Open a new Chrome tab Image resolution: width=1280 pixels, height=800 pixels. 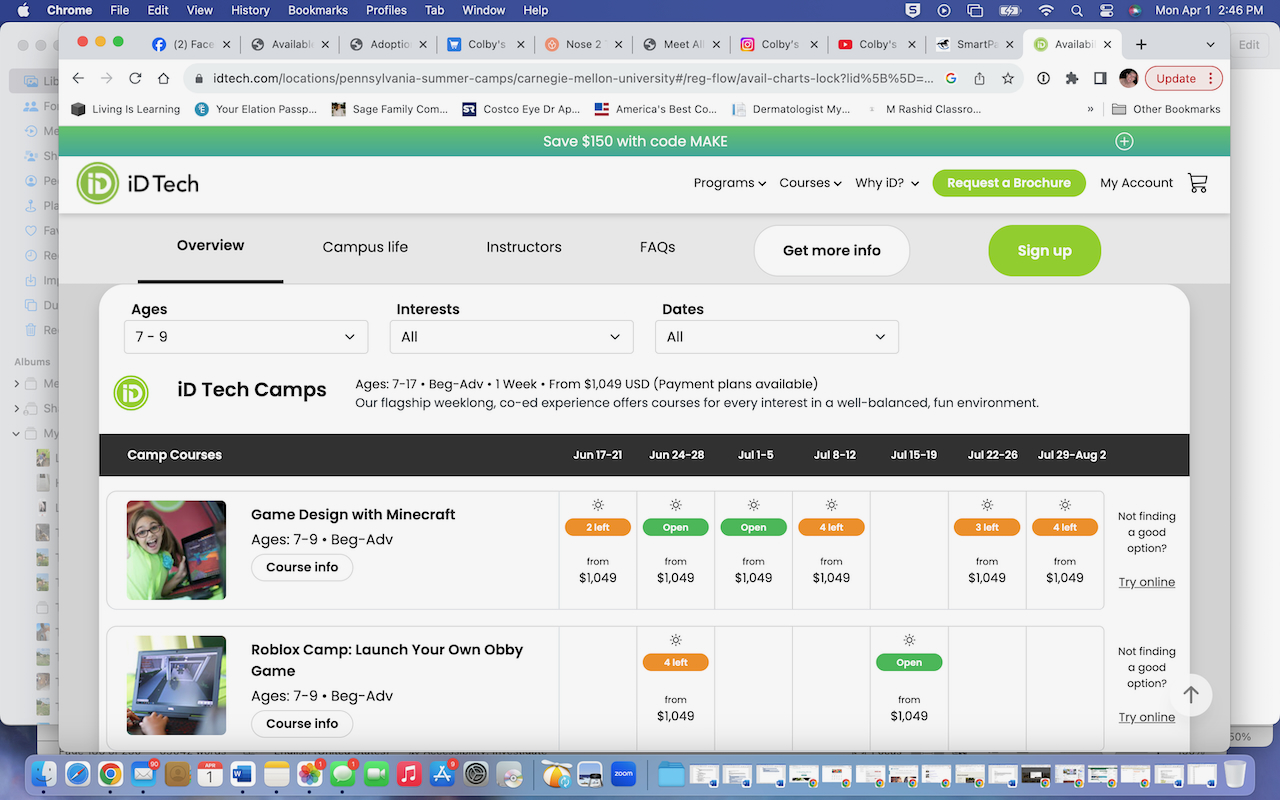(1141, 44)
